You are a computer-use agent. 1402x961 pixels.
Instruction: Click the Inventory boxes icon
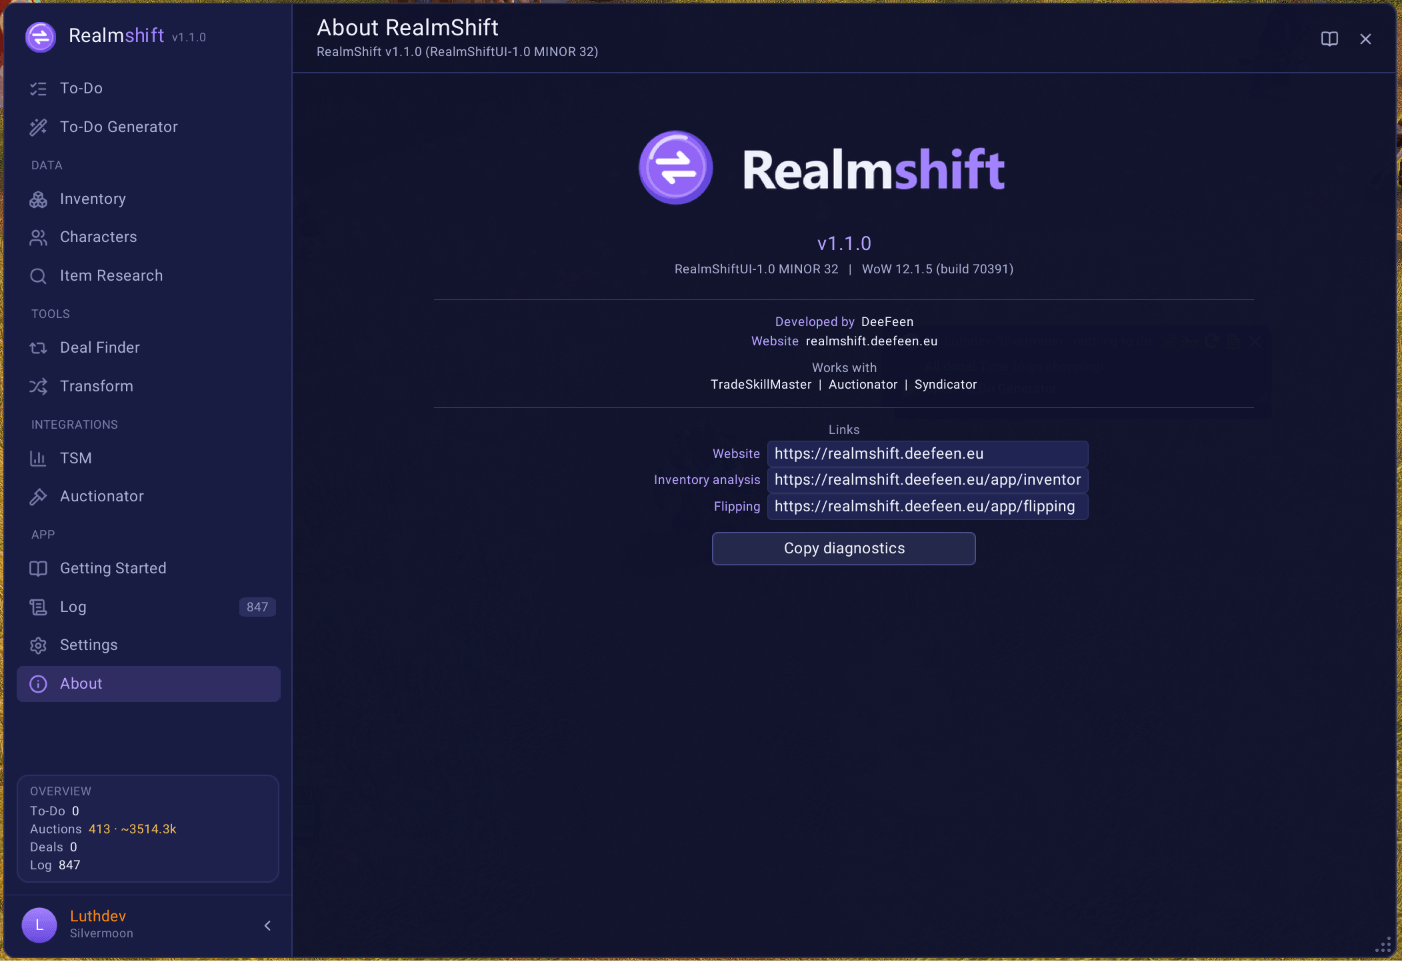coord(38,199)
